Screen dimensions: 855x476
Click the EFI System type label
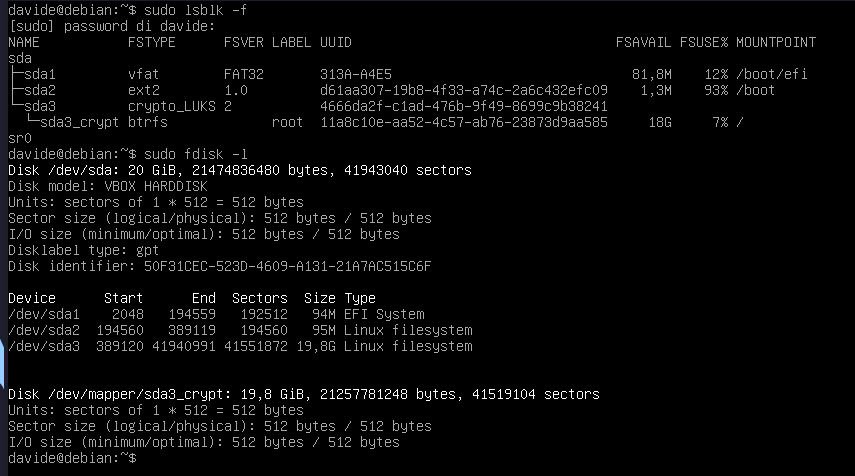coord(384,315)
